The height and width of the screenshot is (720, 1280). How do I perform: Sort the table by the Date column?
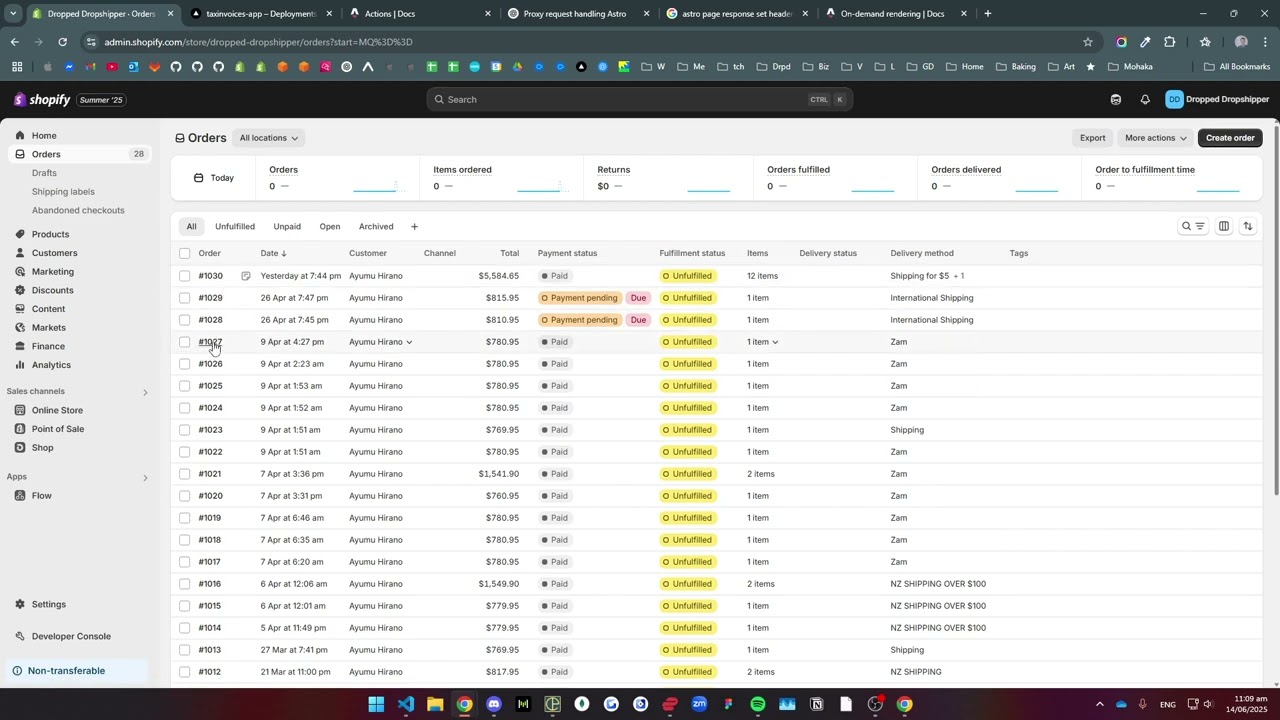(x=273, y=254)
